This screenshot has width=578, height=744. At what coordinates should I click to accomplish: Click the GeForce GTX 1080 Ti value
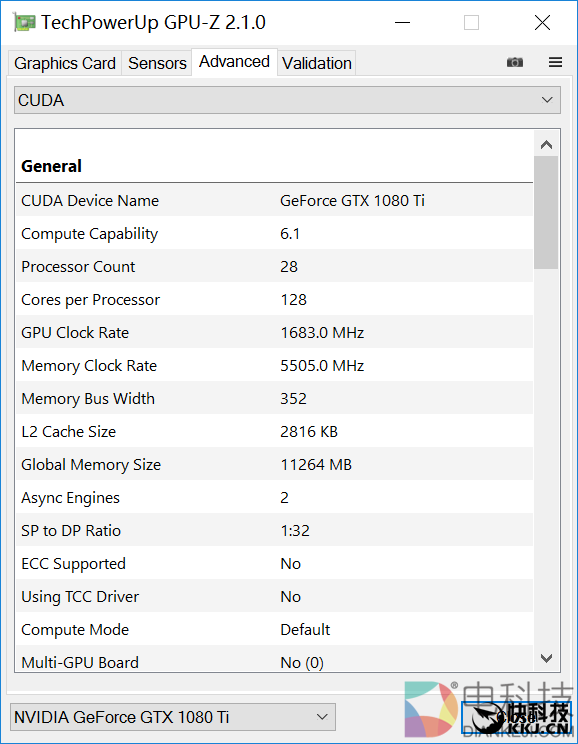352,201
